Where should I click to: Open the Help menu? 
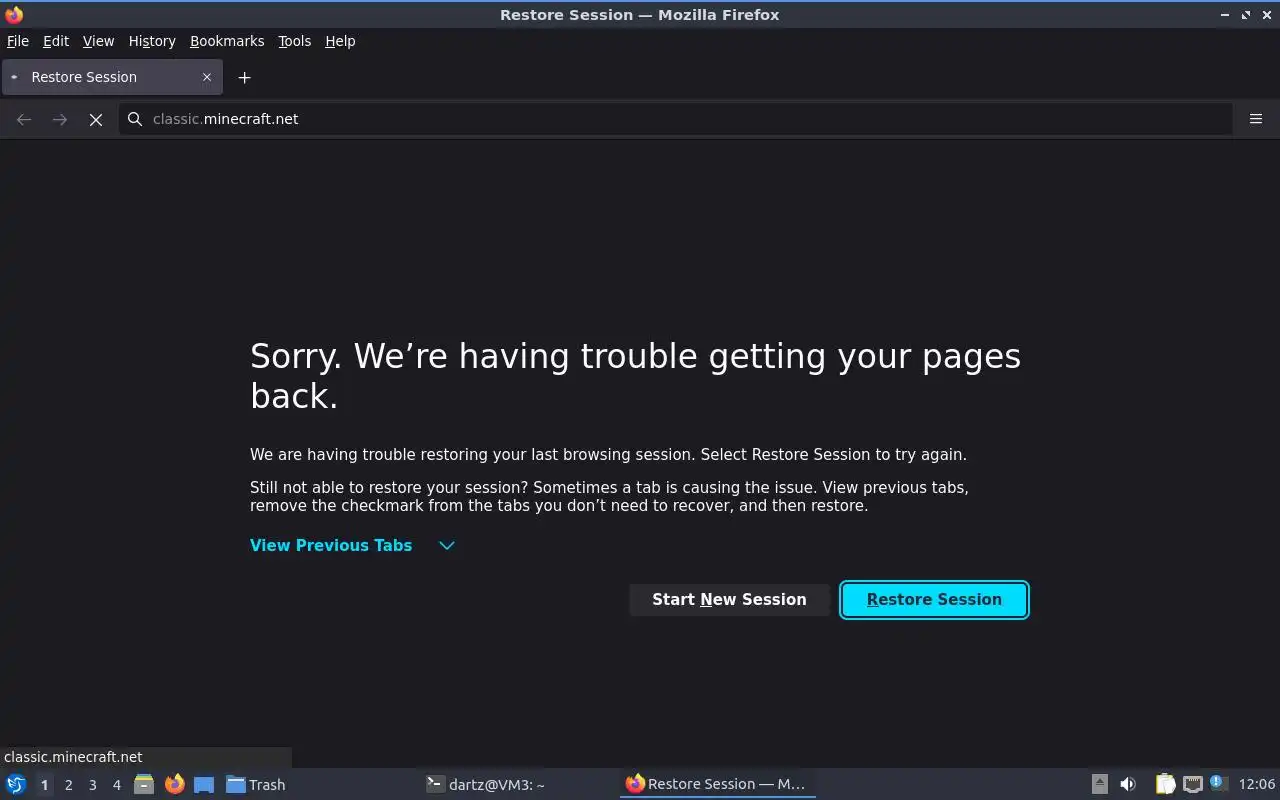click(340, 41)
